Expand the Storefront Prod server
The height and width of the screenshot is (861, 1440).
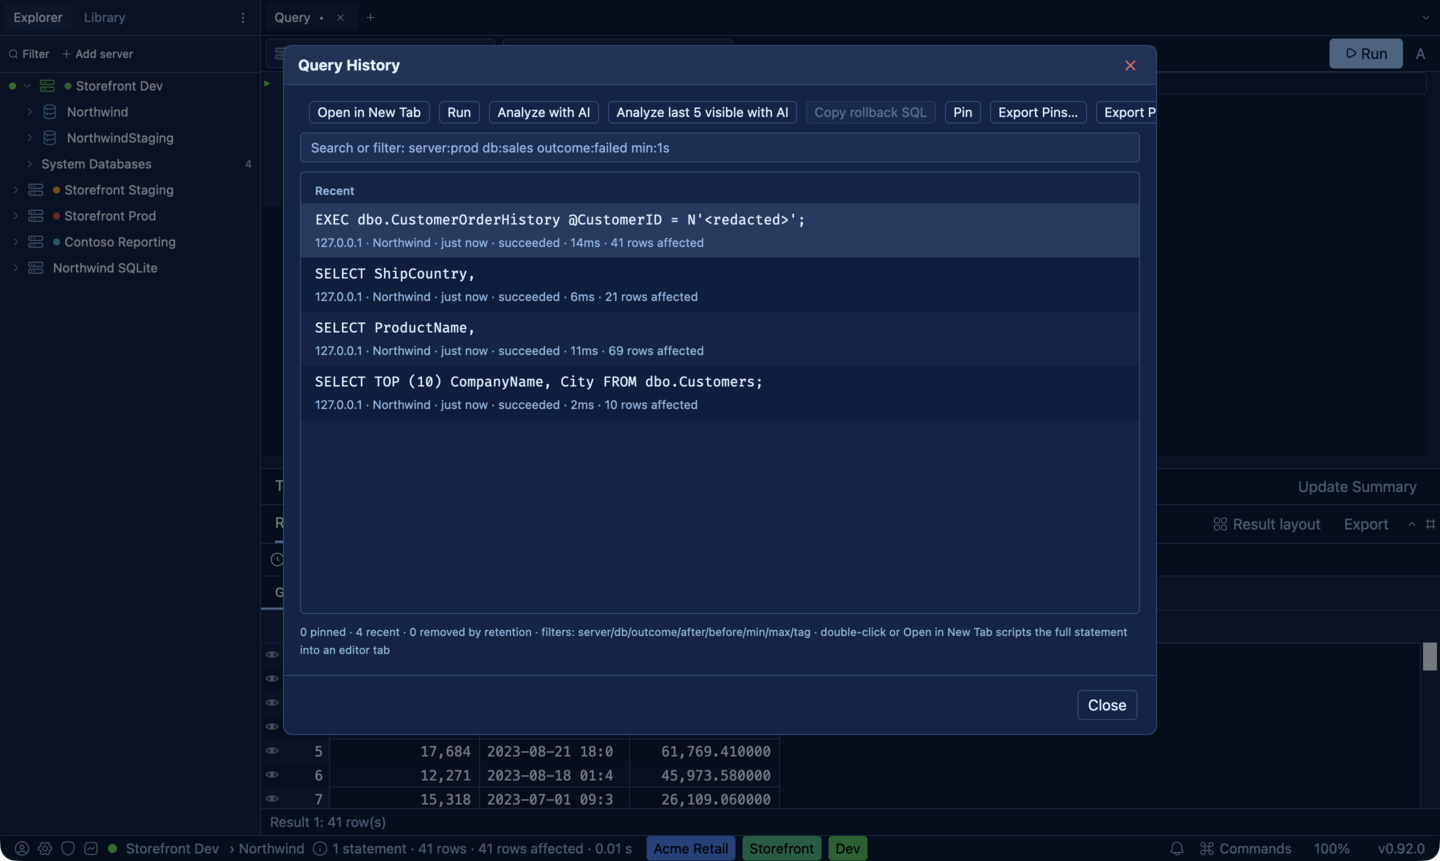[x=15, y=216]
